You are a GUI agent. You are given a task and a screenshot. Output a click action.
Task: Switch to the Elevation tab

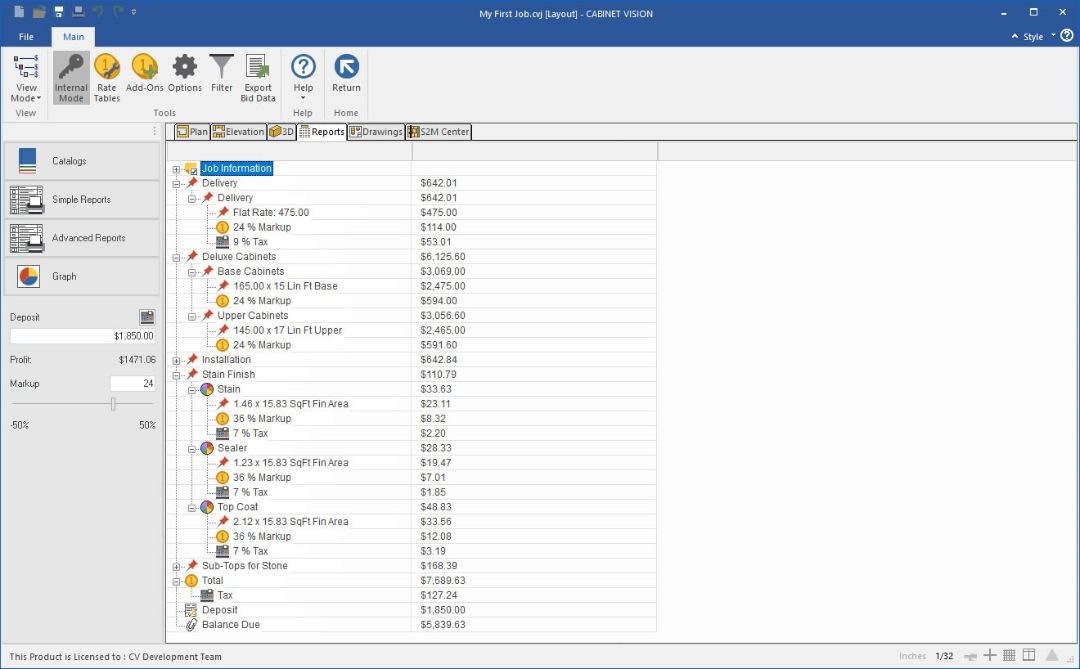(x=238, y=132)
